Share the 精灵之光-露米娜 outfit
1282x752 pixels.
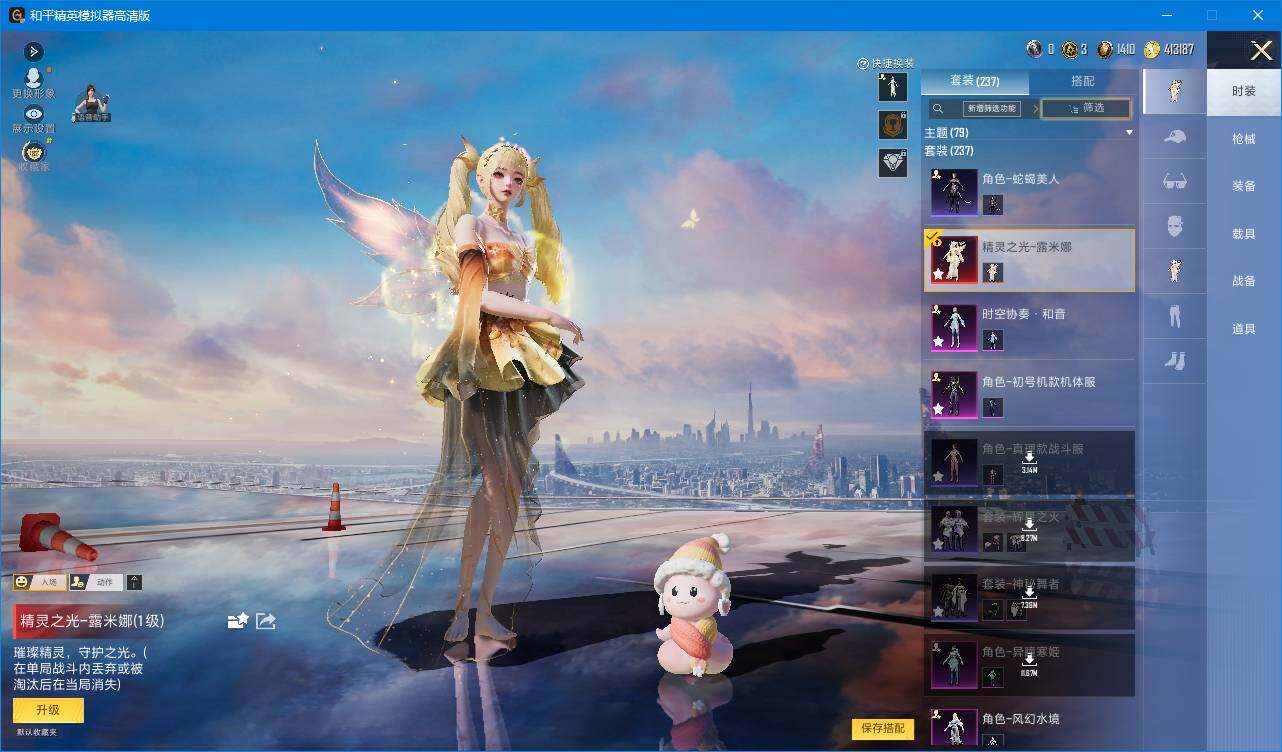pos(266,621)
